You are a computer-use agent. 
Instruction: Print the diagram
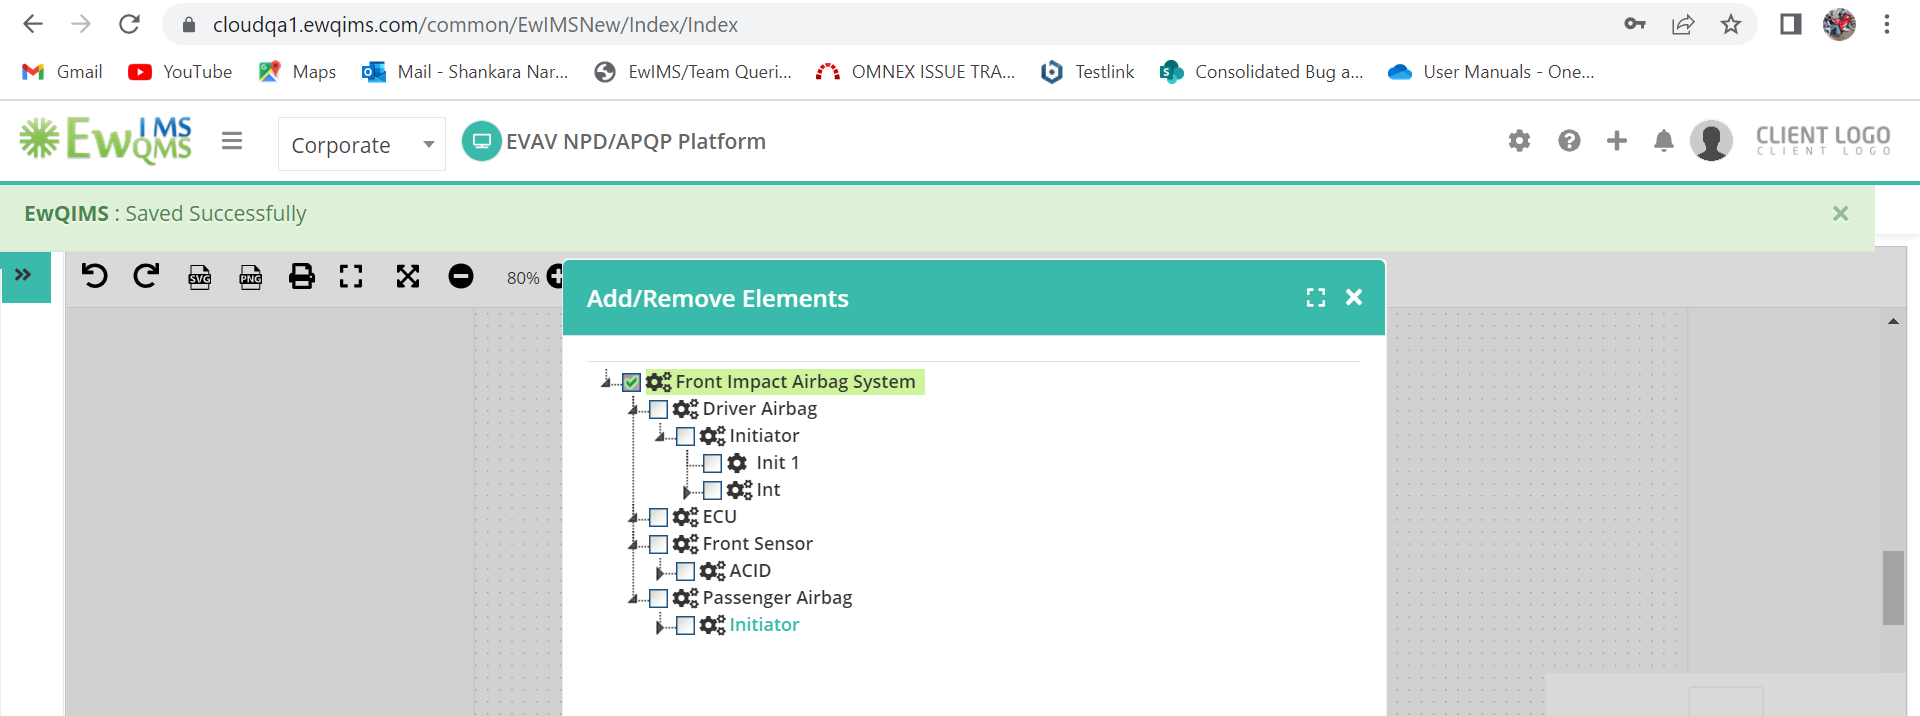pyautogui.click(x=301, y=276)
